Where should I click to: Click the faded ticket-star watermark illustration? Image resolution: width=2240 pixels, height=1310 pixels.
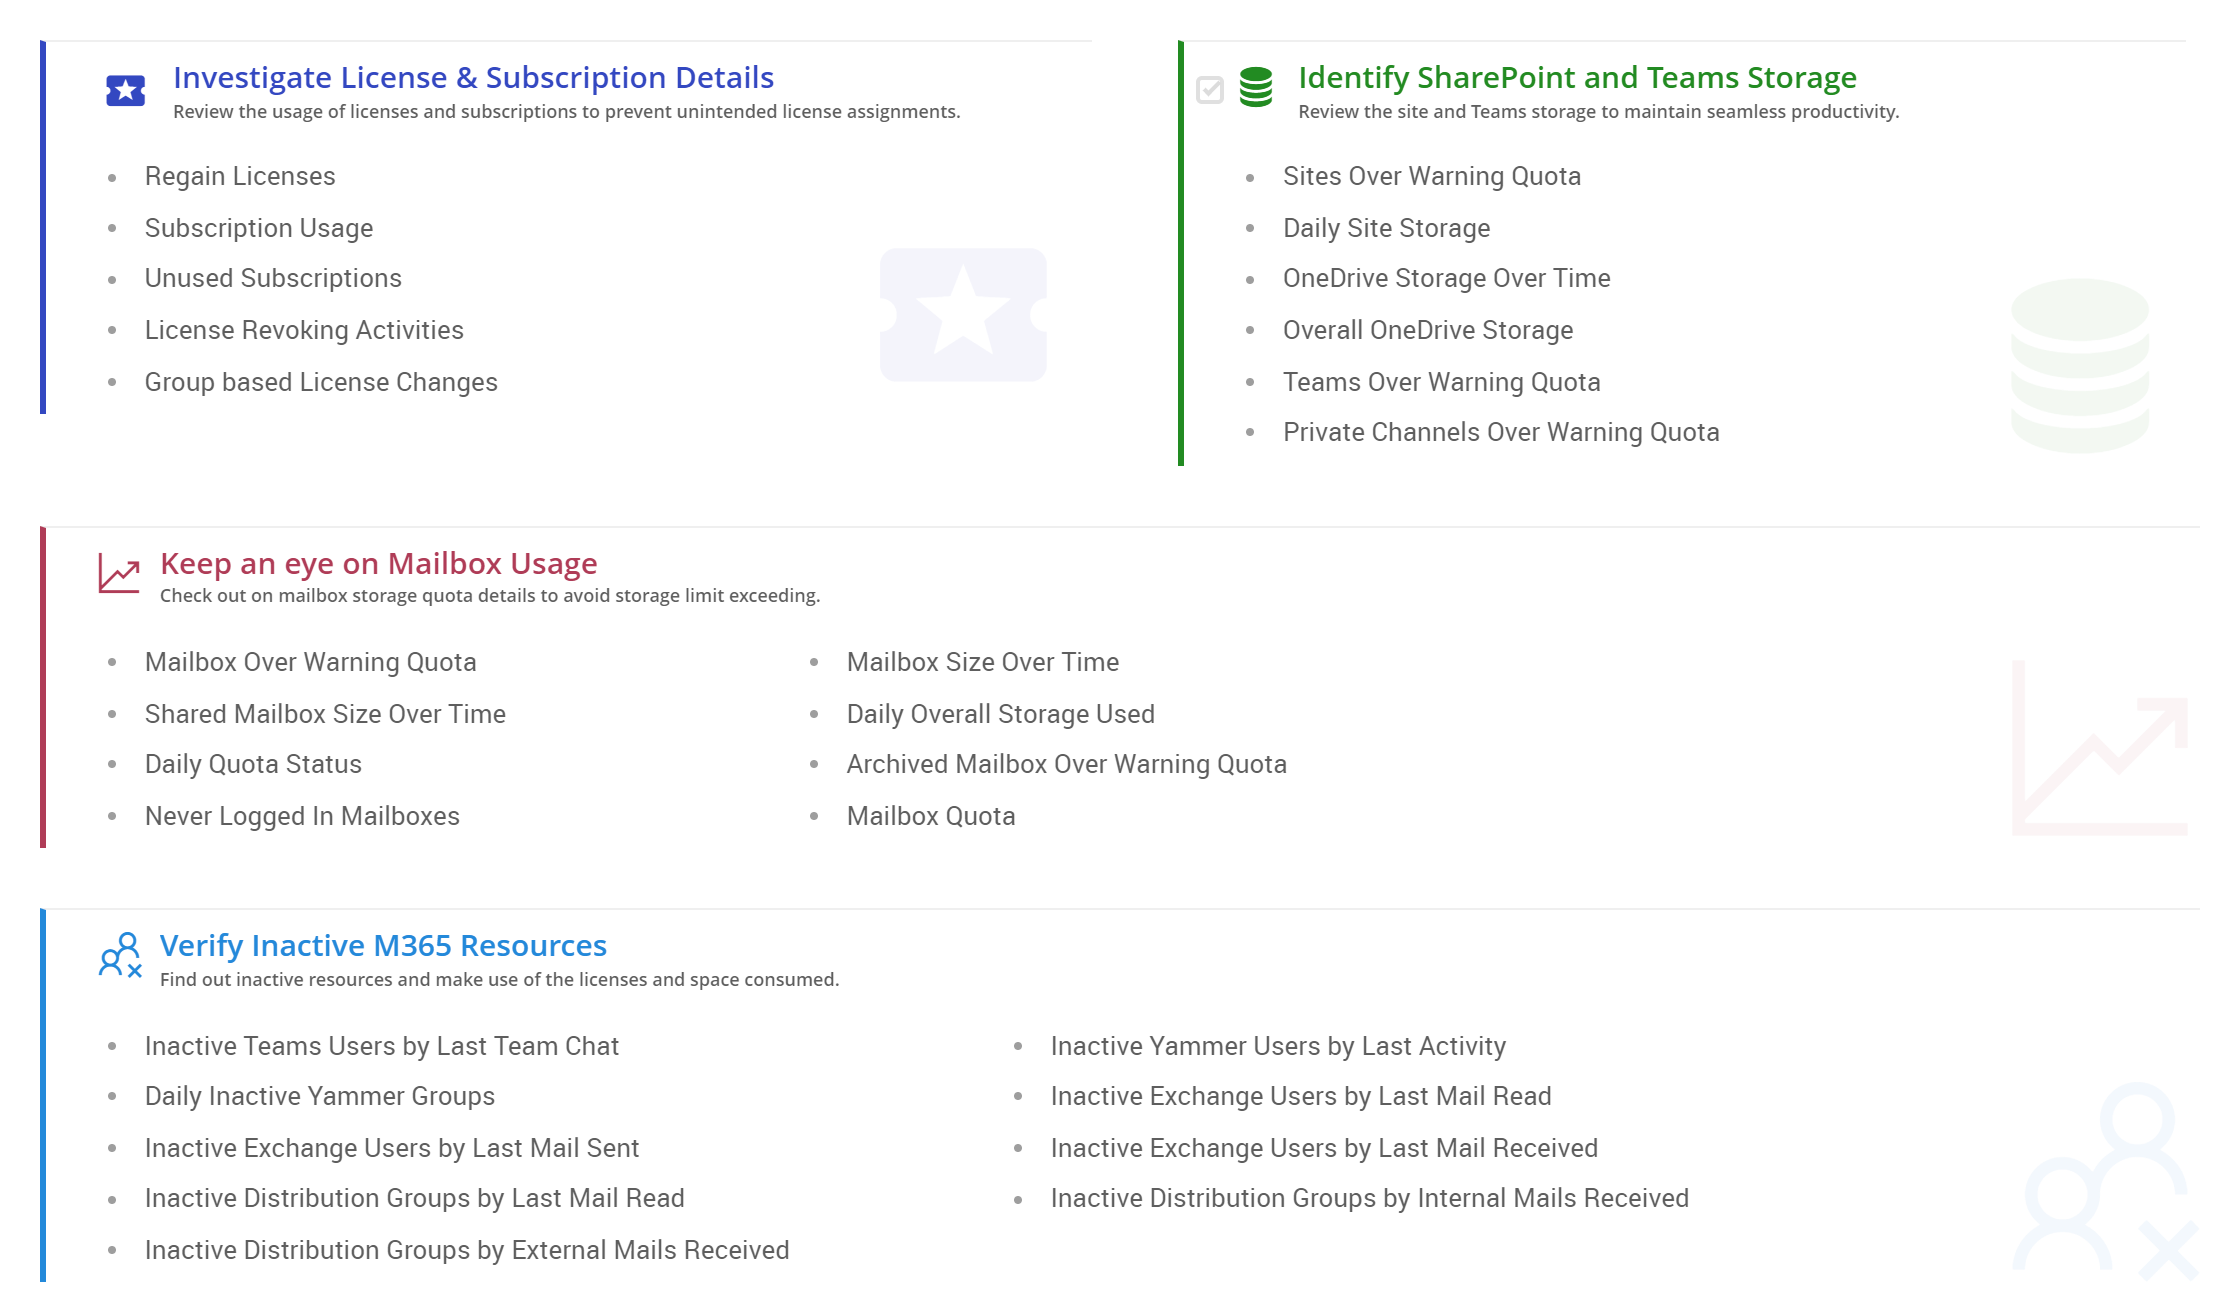point(962,317)
